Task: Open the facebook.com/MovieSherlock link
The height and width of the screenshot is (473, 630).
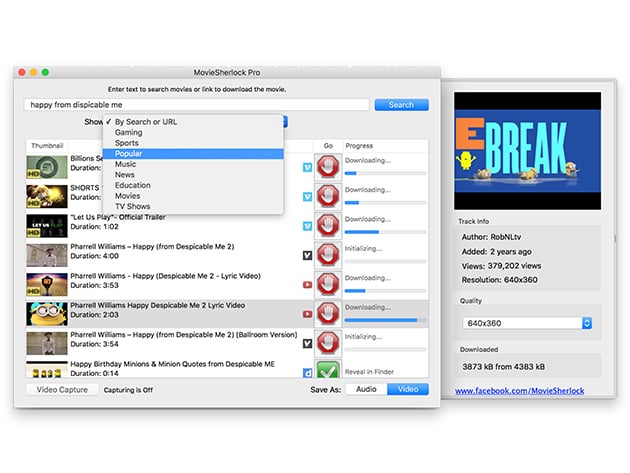Action: click(x=519, y=390)
